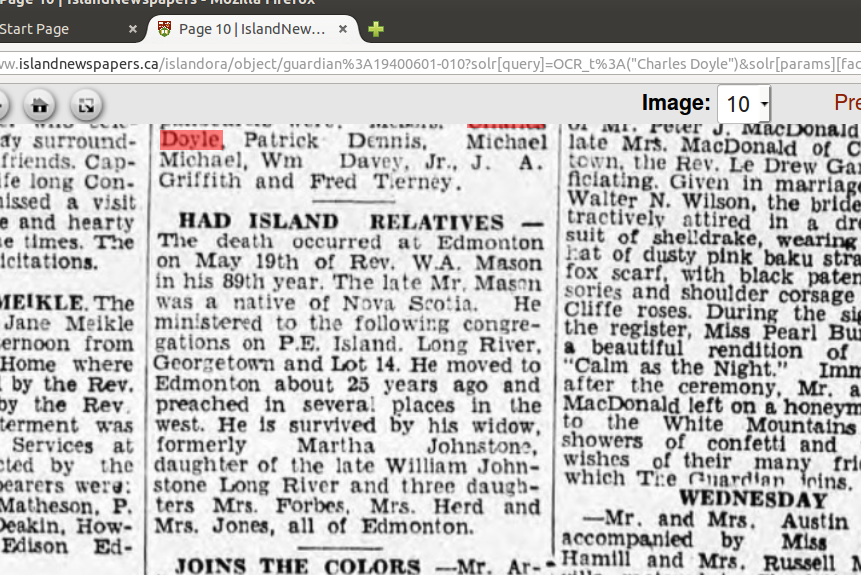Open a new tab with the green plus
The height and width of the screenshot is (575, 861).
(x=376, y=29)
